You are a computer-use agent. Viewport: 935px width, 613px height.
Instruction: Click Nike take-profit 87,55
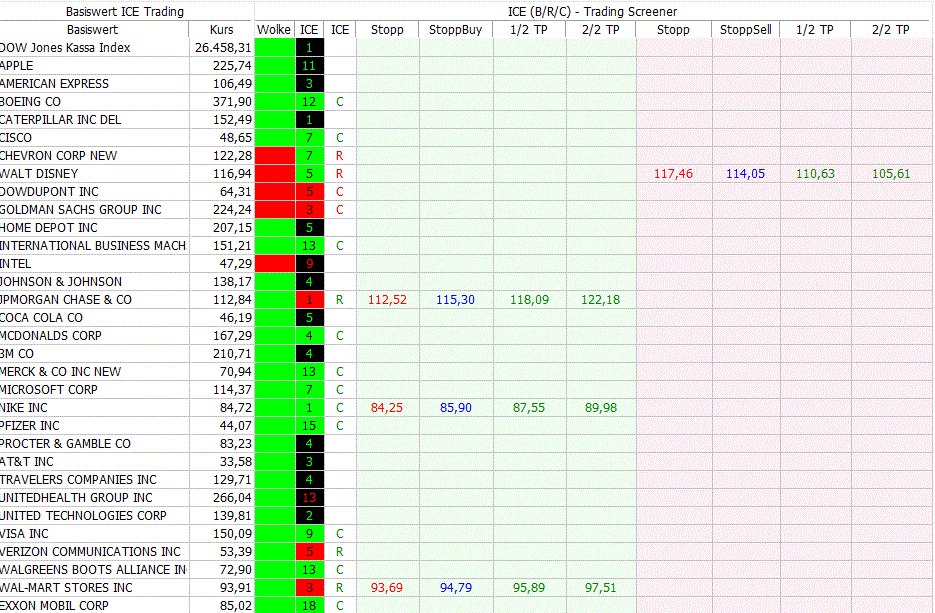coord(529,408)
